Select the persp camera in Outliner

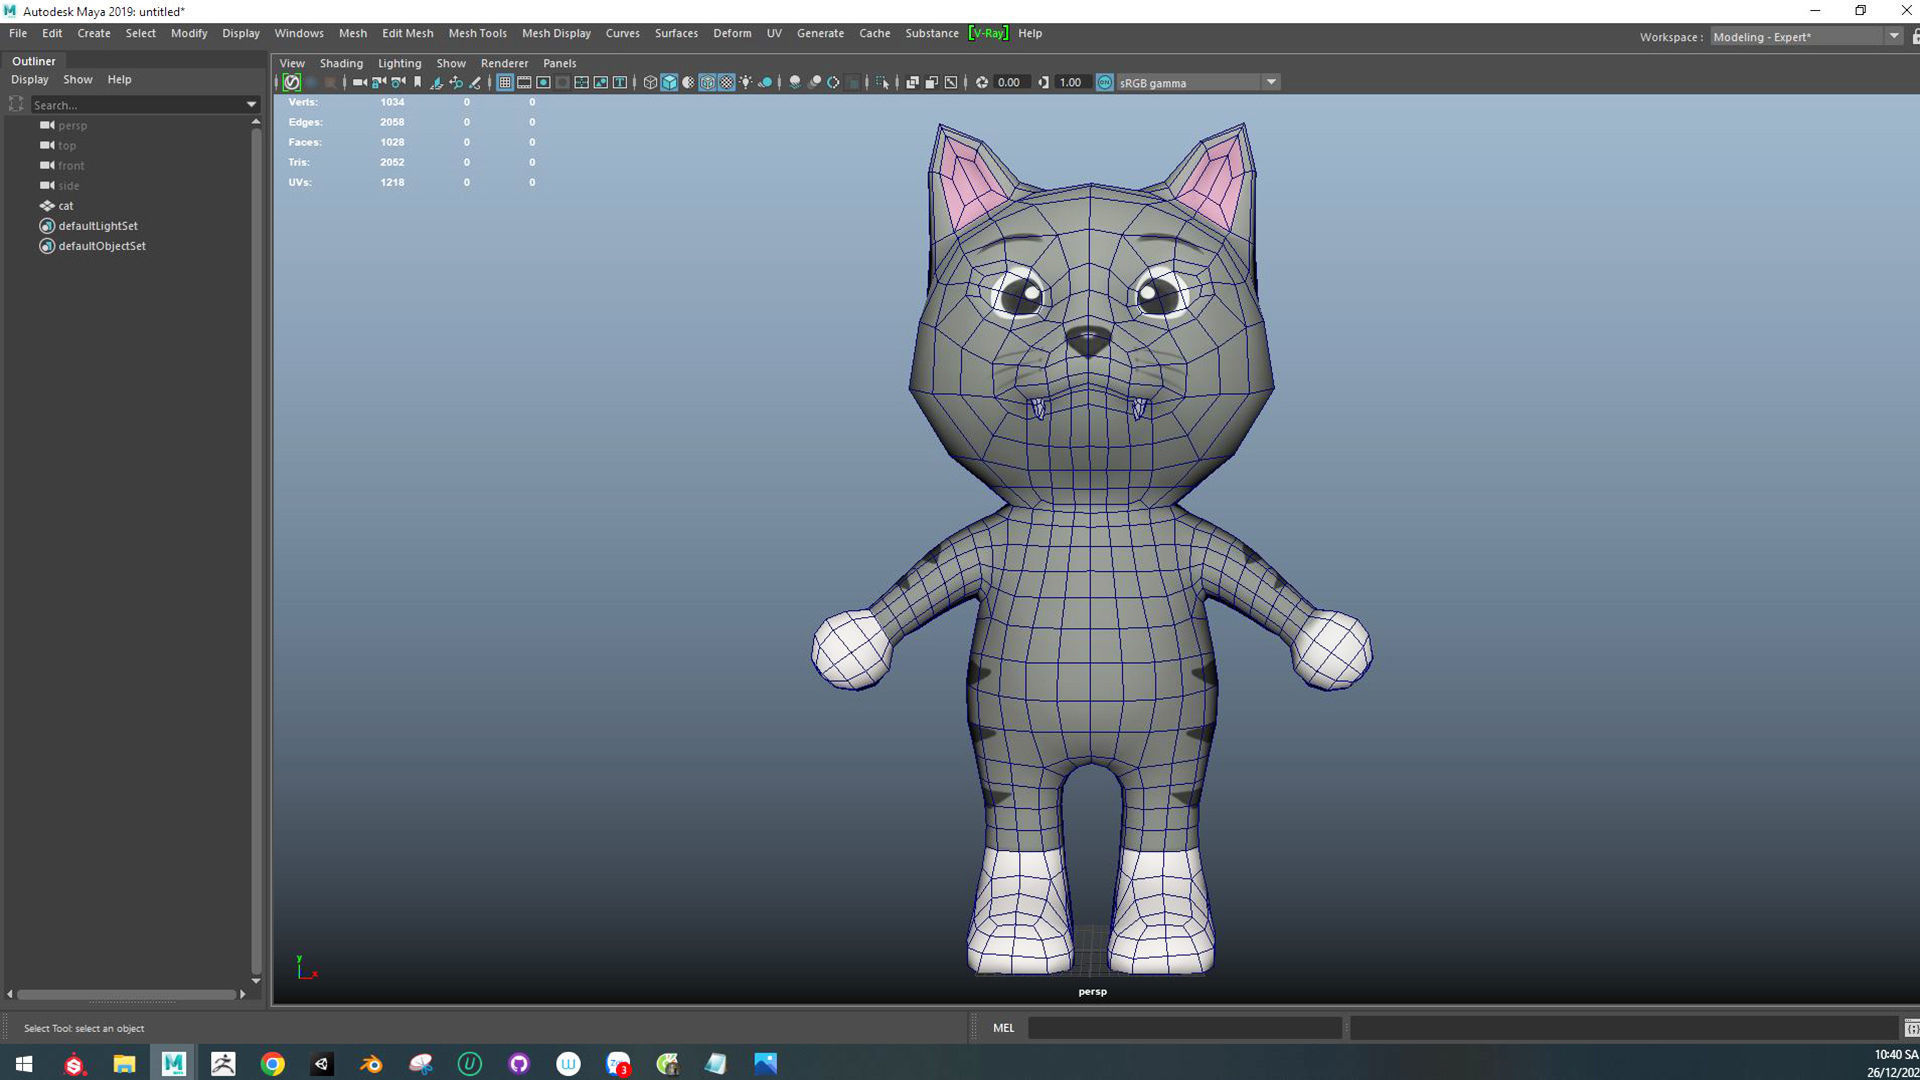(72, 125)
